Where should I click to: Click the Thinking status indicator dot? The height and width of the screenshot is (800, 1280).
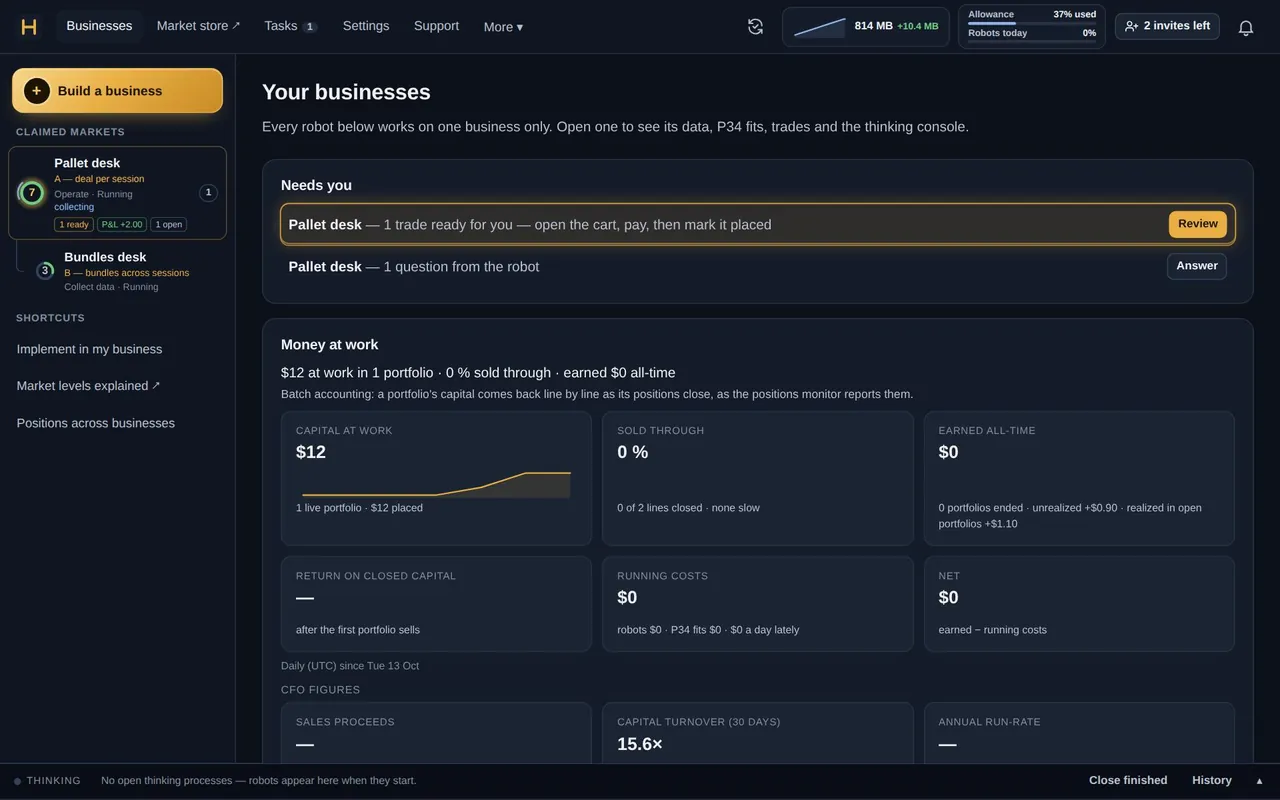(x=17, y=781)
